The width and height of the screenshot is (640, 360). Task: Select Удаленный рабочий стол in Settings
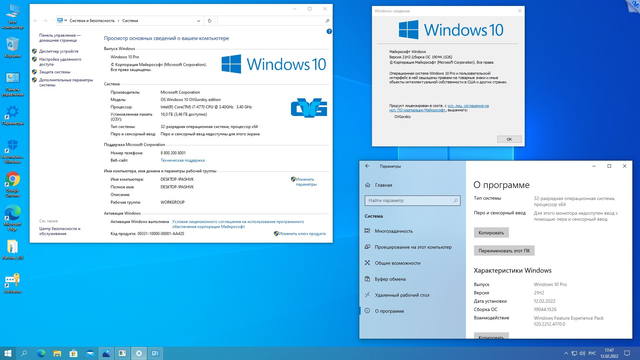[402, 295]
